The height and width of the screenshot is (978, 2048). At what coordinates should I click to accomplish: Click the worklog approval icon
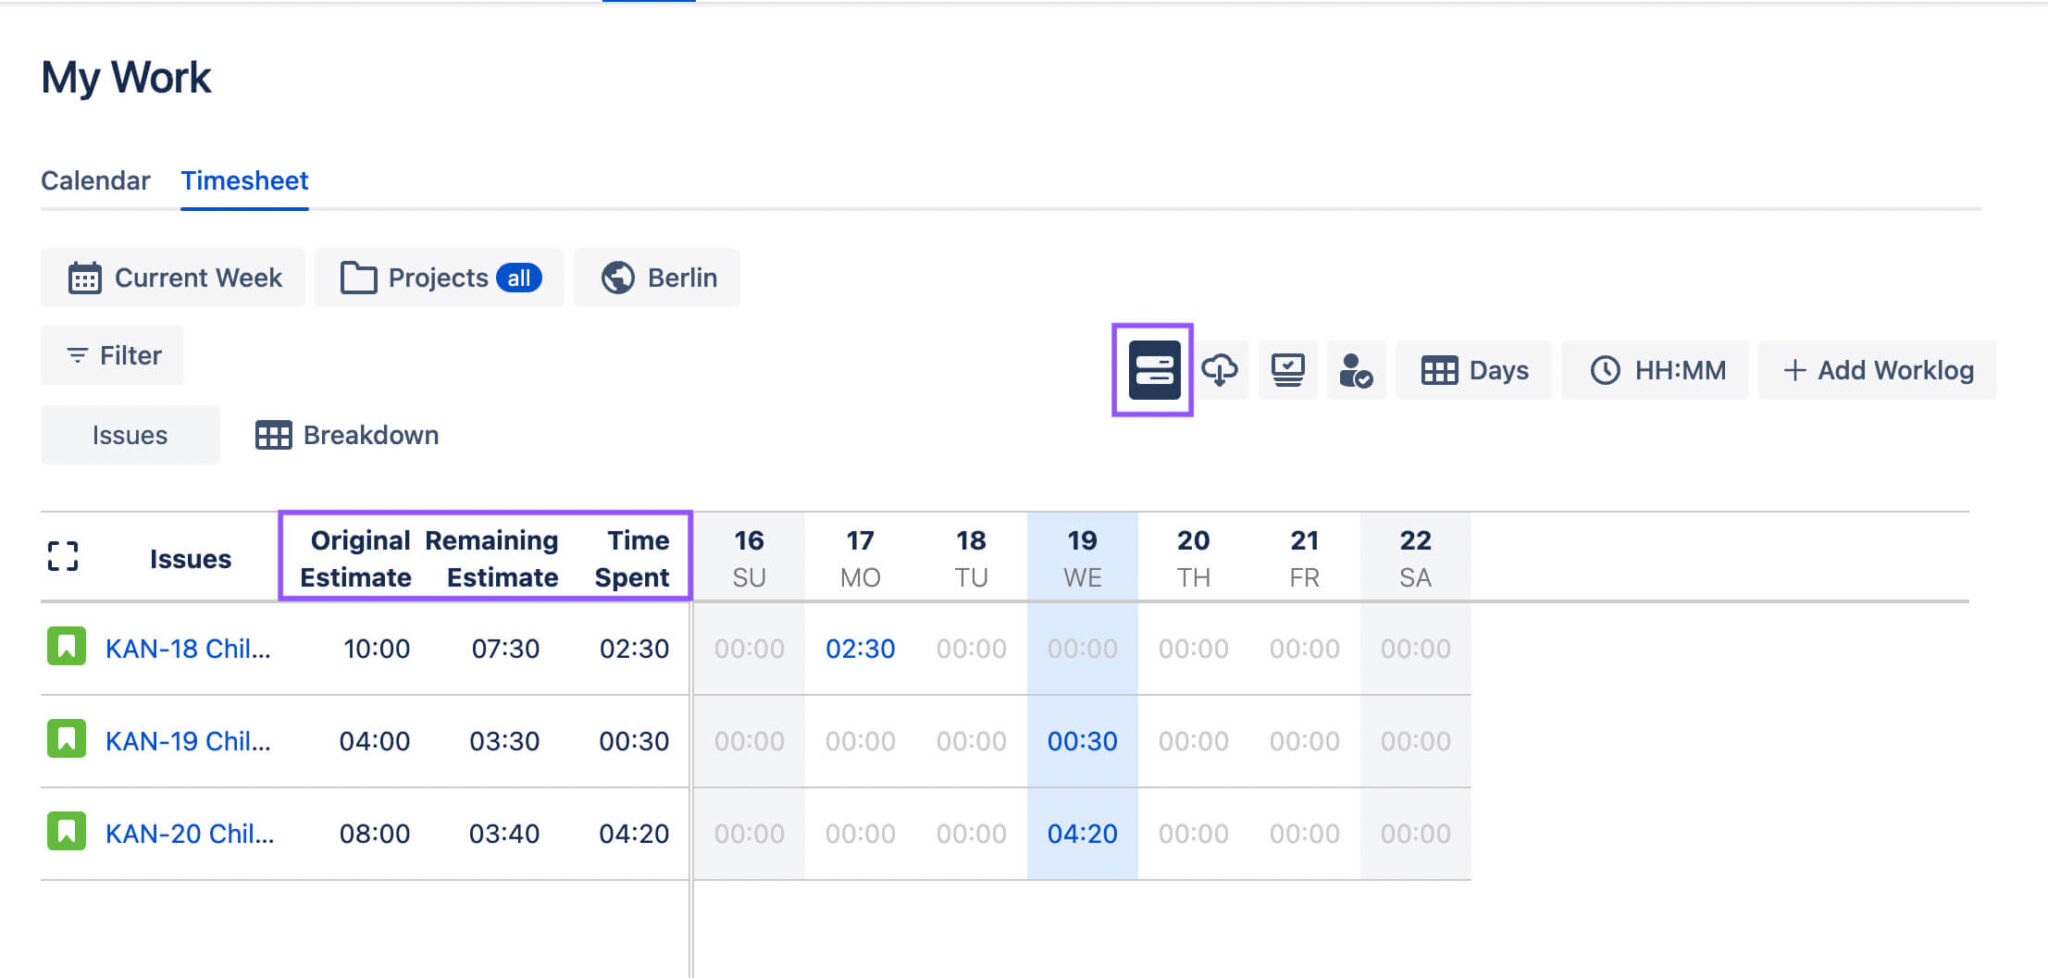tap(1288, 370)
